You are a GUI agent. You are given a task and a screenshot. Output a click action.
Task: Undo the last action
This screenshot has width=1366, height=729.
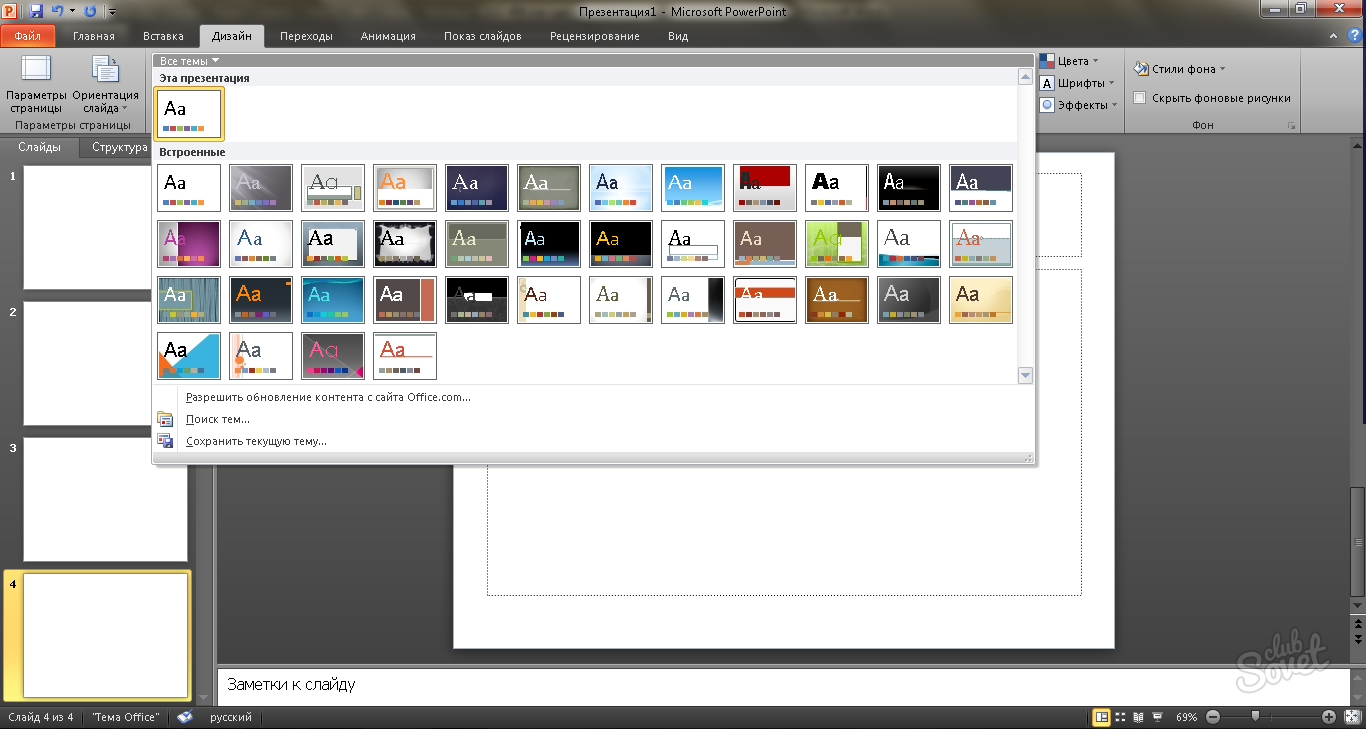[57, 11]
